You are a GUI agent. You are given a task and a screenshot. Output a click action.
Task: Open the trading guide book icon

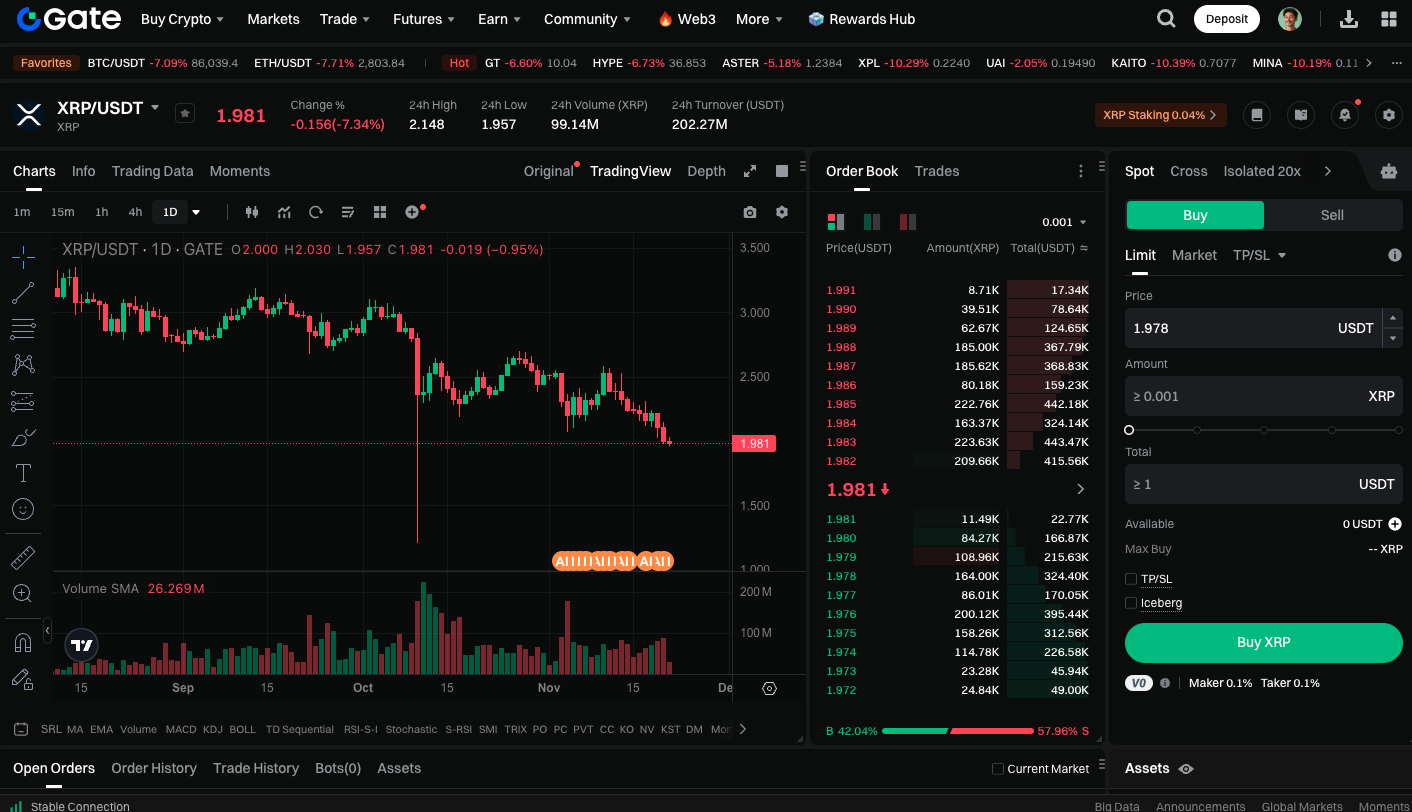click(x=1257, y=115)
